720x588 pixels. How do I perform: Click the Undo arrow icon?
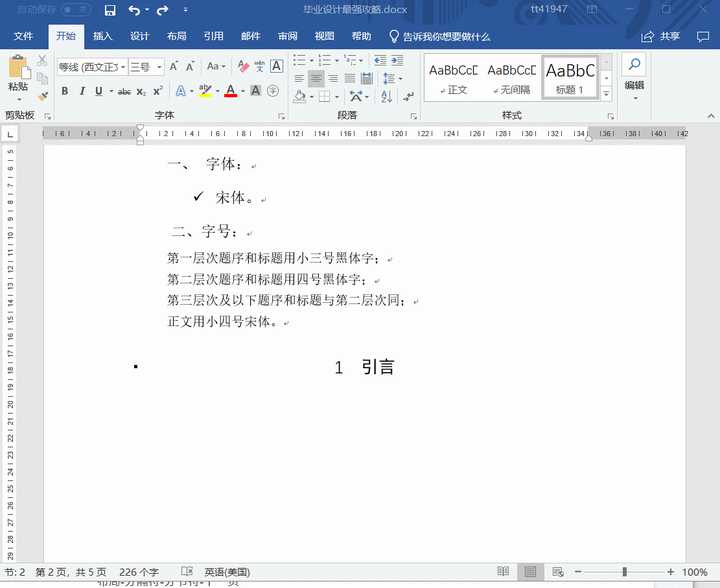[x=134, y=10]
